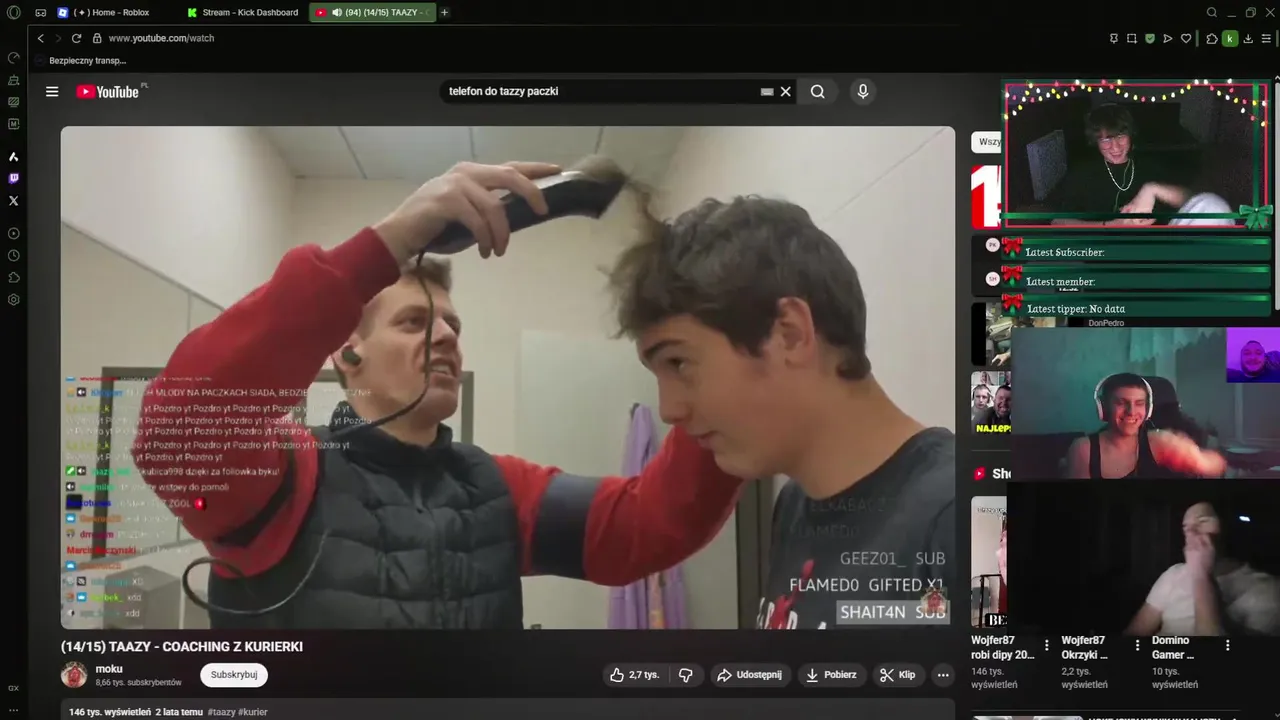
Task: Select the (94) (14/15) TAAZY YouTube tab
Action: click(x=372, y=12)
